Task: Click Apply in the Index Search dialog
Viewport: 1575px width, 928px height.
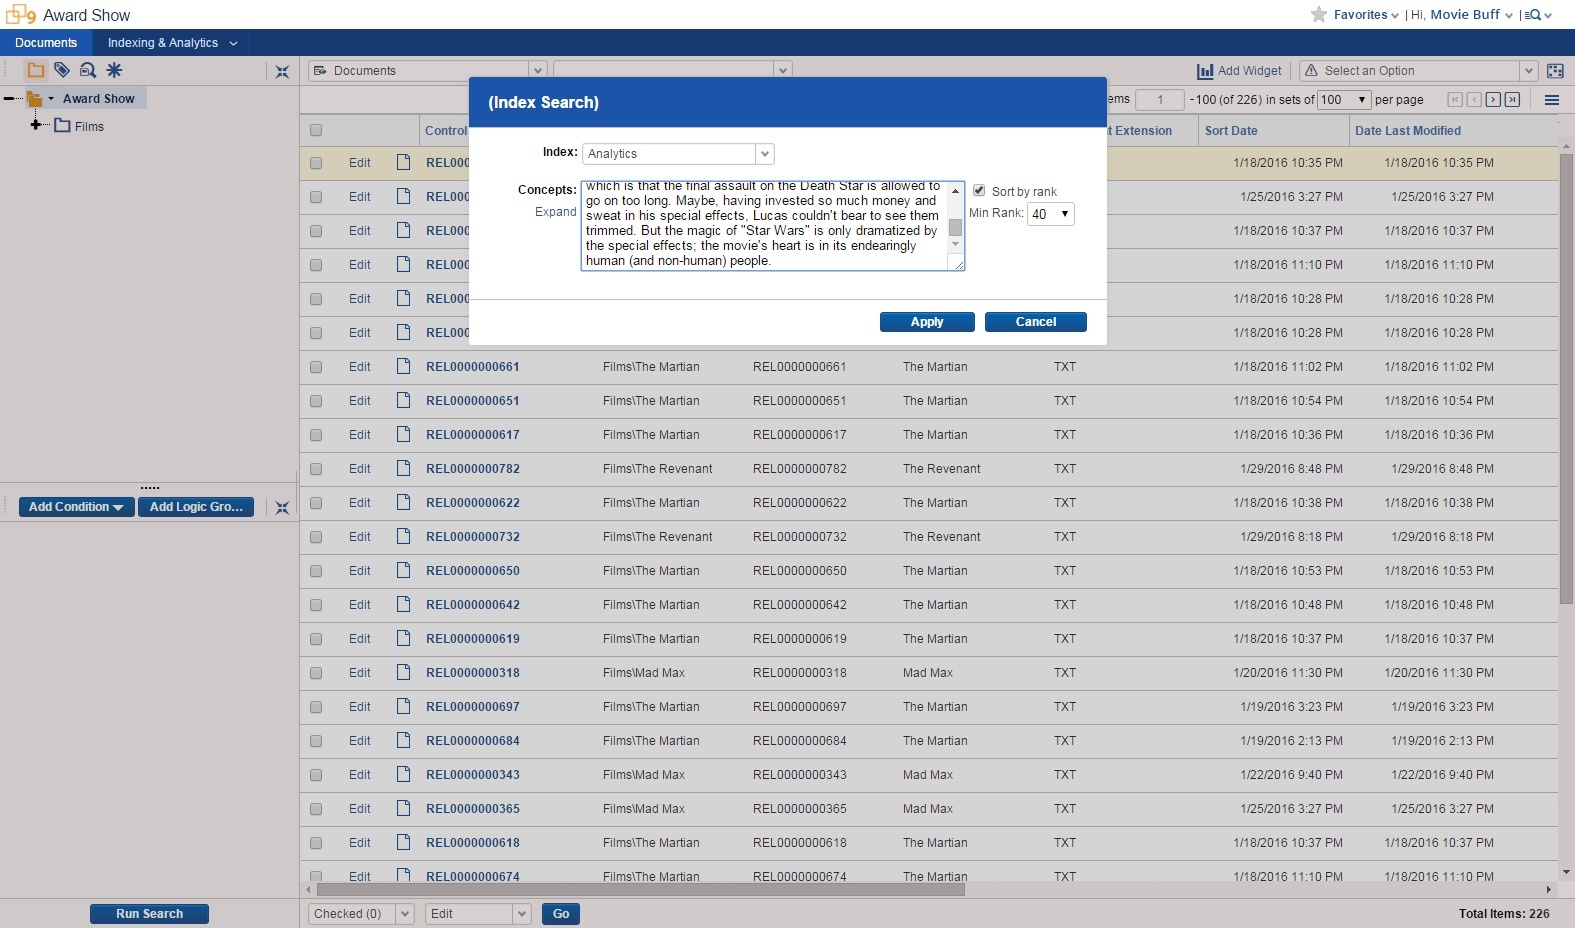Action: [926, 322]
